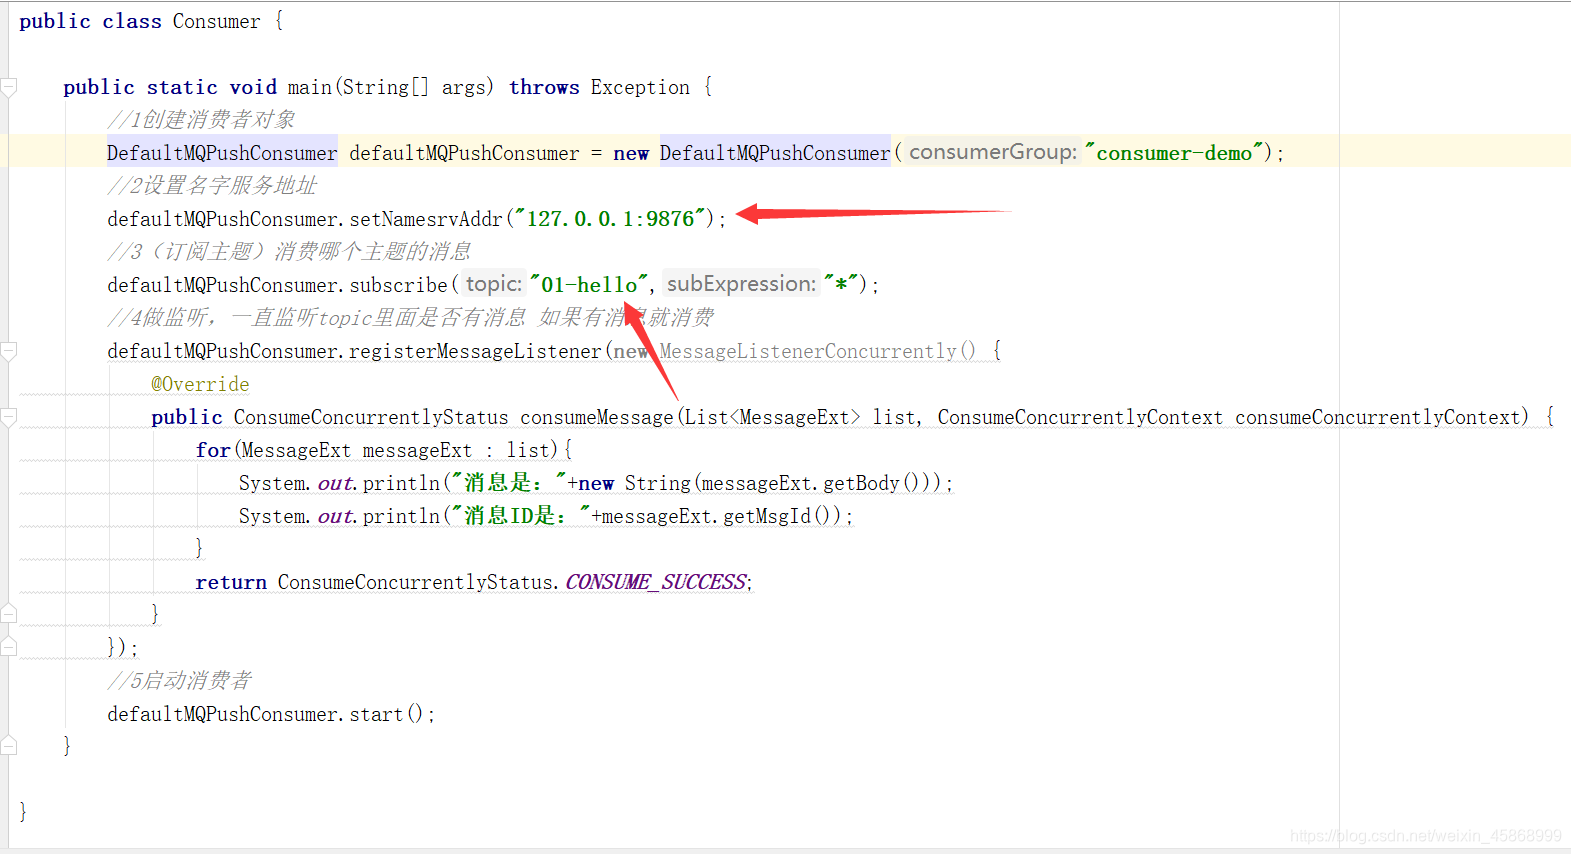
Task: Click the class name Consumer
Action: point(216,21)
